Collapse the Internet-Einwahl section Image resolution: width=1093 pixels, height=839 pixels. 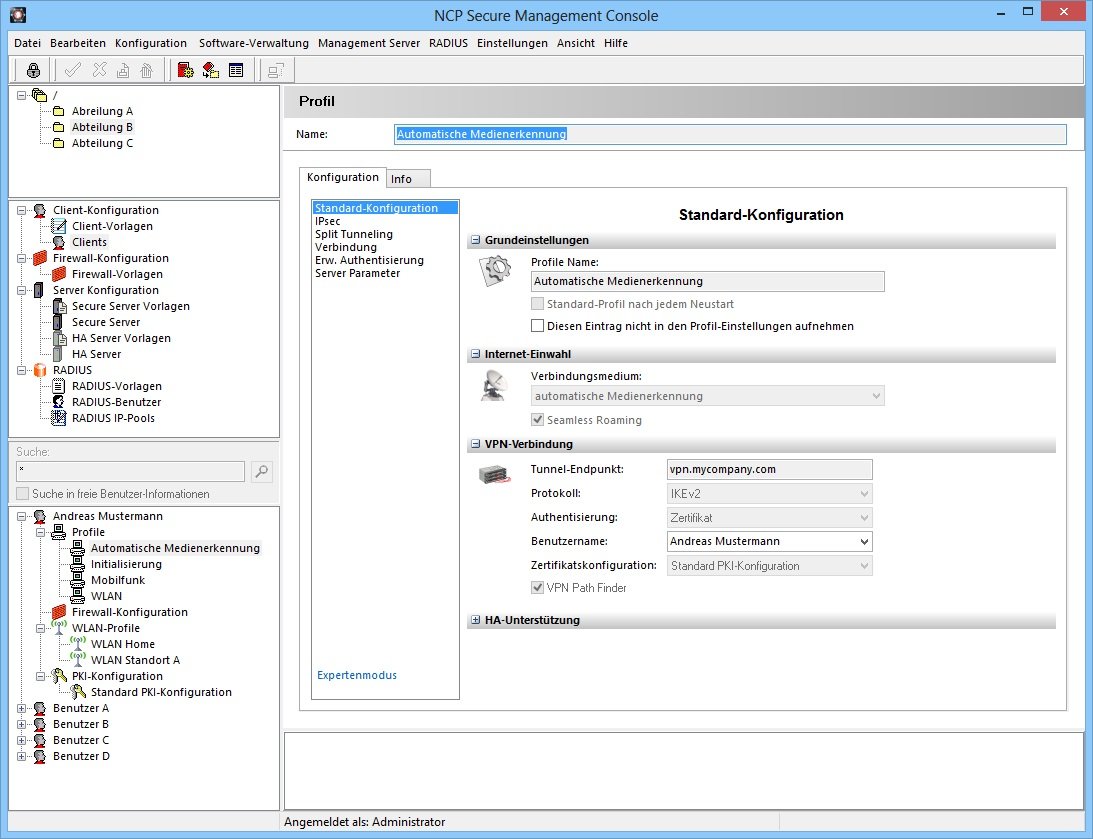point(475,354)
